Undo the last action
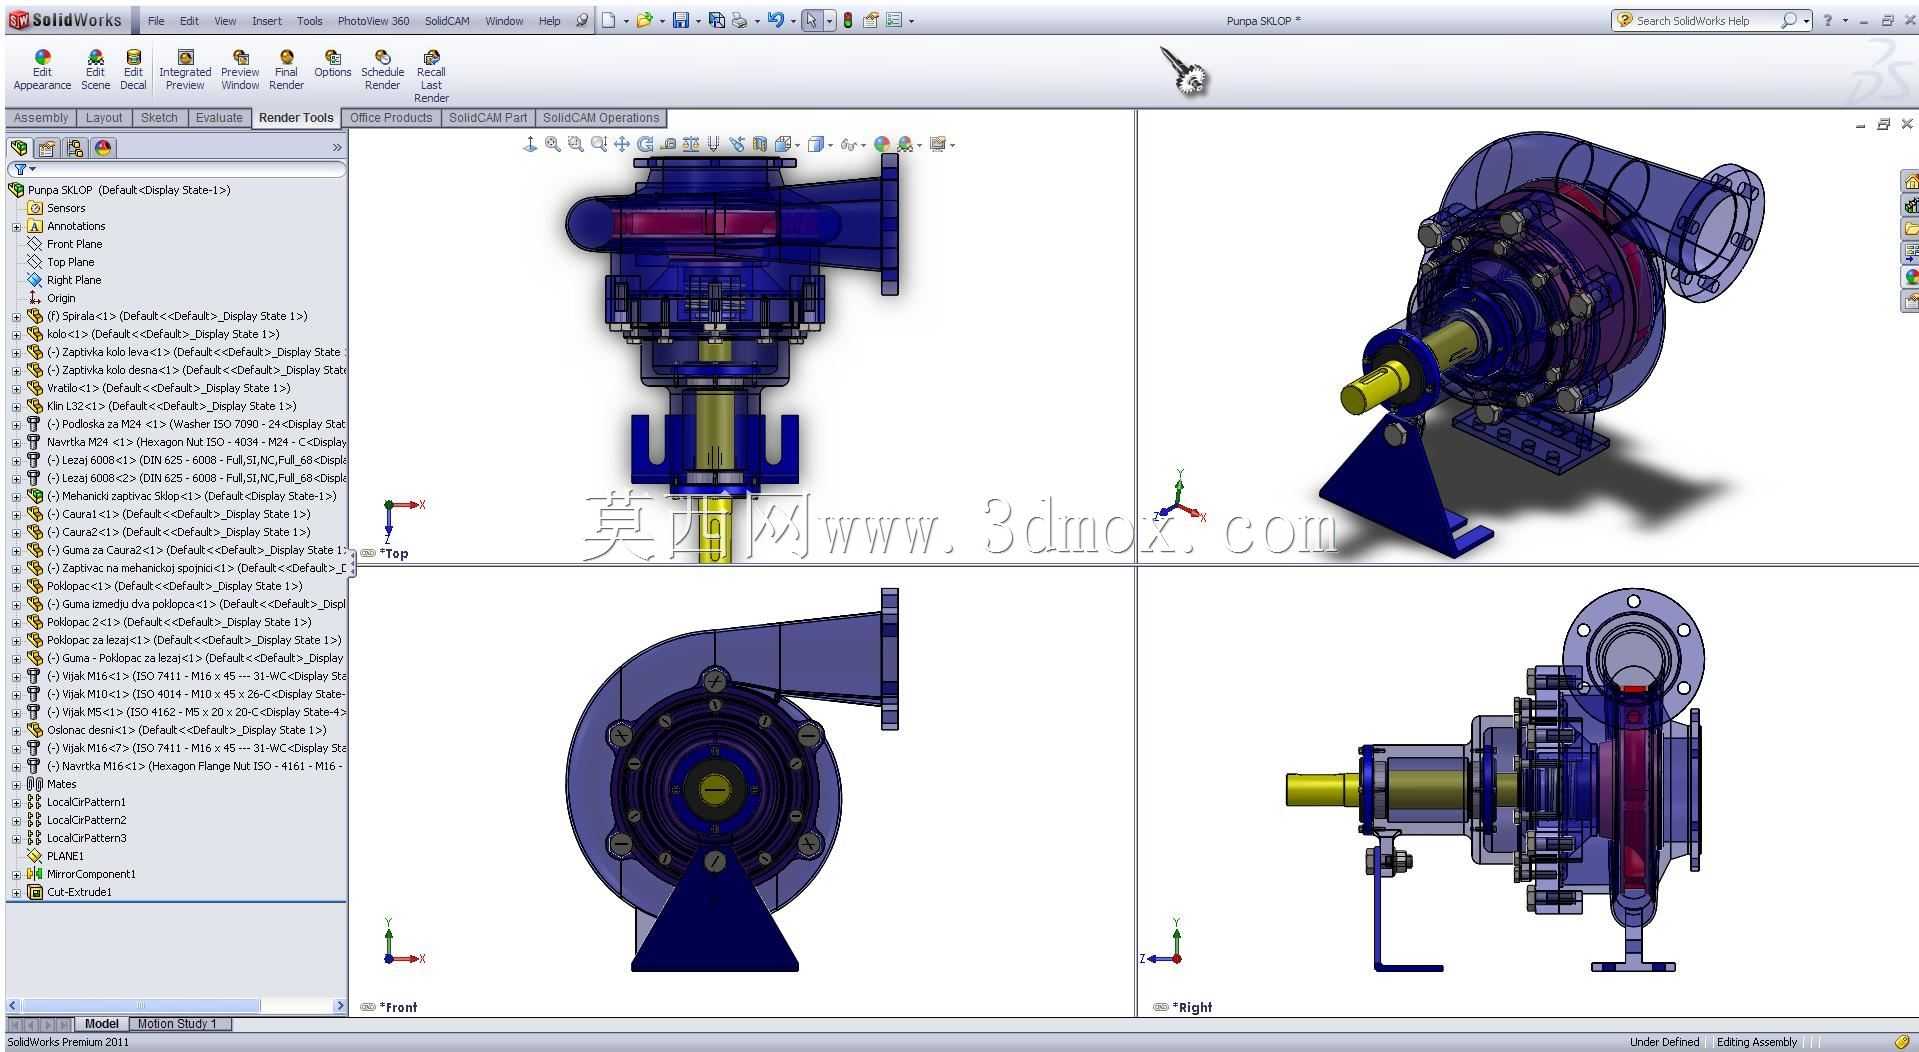 pos(775,20)
